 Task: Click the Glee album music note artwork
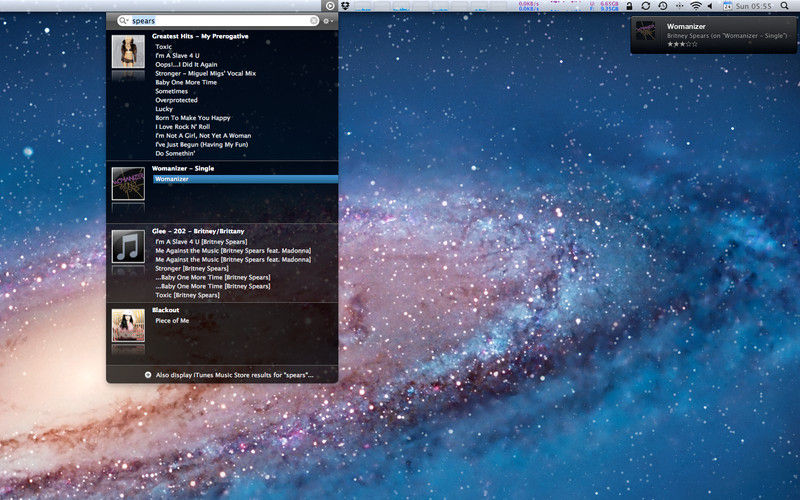click(128, 246)
